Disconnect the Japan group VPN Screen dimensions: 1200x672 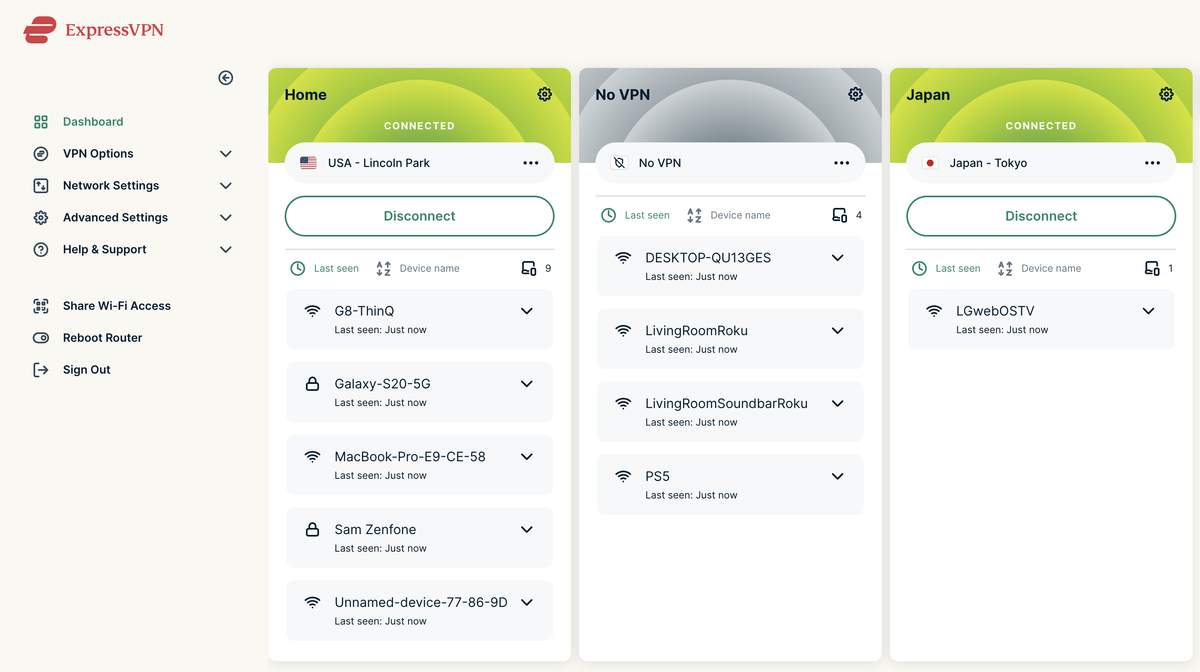click(1041, 216)
